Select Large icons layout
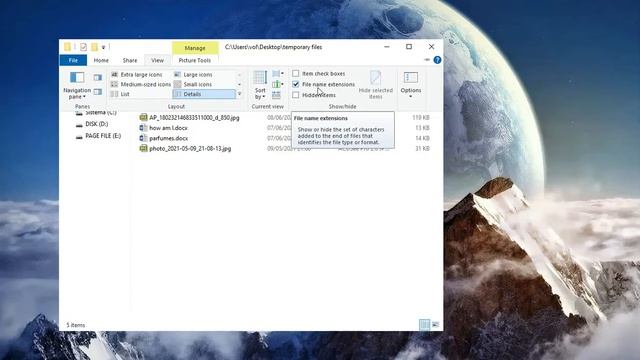640x360 pixels. pos(203,75)
